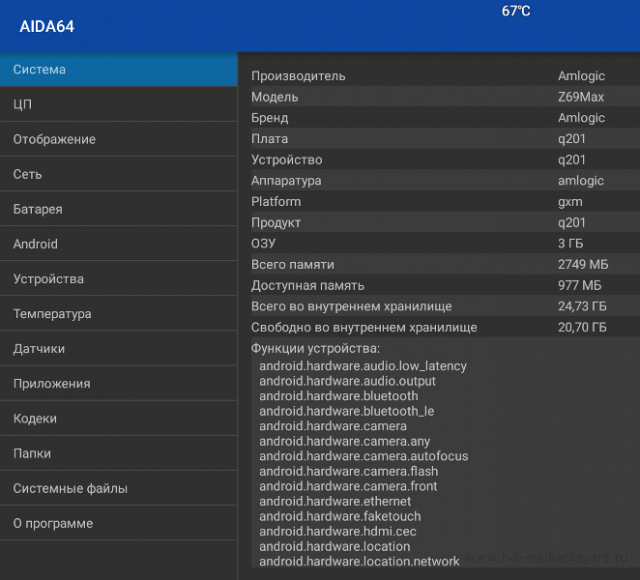Select the Производитель row
Image resolution: width=640 pixels, height=580 pixels.
(445, 76)
